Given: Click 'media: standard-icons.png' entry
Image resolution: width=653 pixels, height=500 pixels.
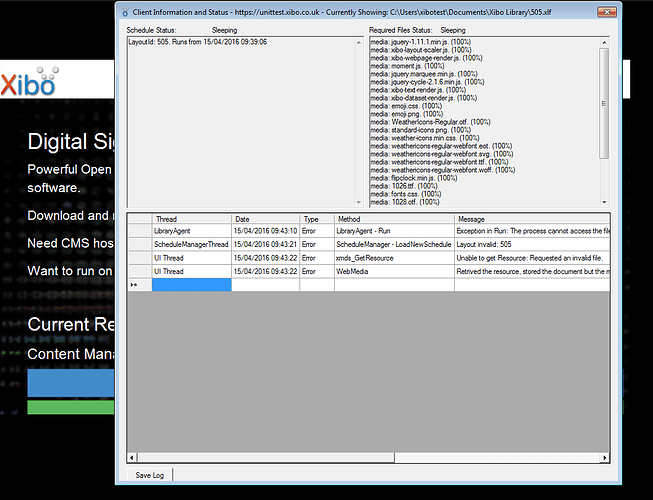Looking at the screenshot, I should tap(420, 130).
